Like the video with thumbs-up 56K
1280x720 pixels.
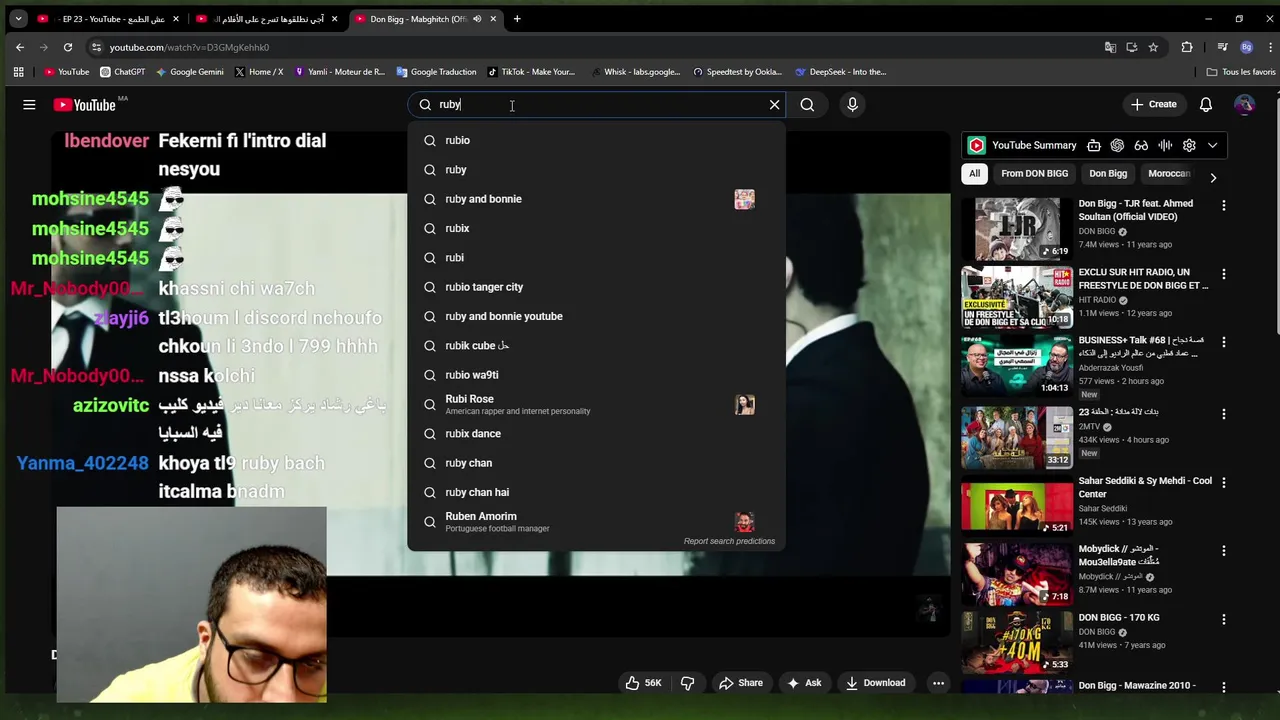[x=644, y=683]
